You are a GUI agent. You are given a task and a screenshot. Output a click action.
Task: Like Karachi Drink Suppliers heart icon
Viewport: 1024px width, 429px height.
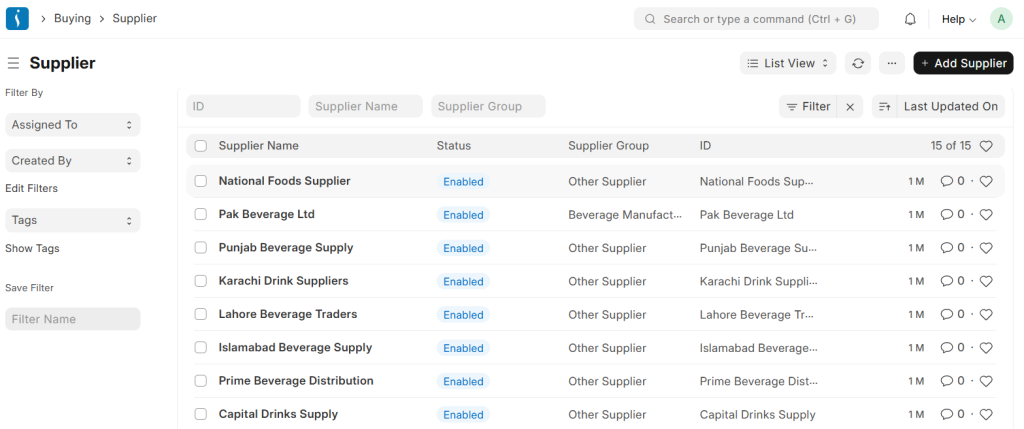986,281
